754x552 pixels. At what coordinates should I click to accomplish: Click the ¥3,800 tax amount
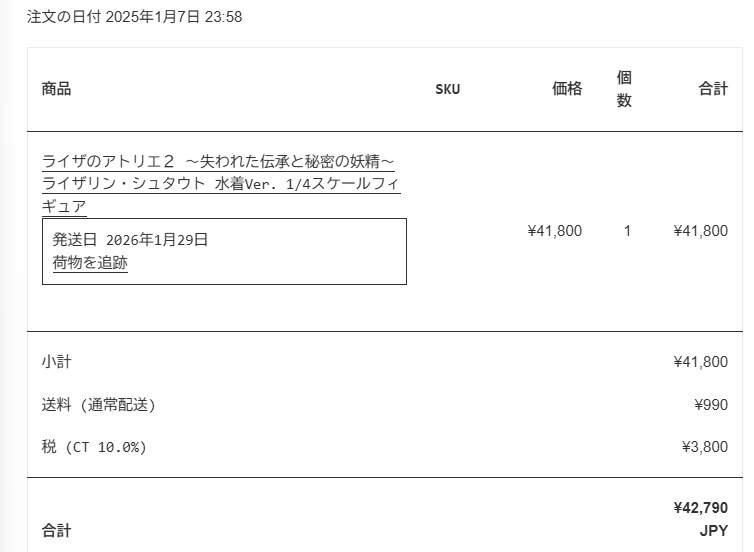704,447
